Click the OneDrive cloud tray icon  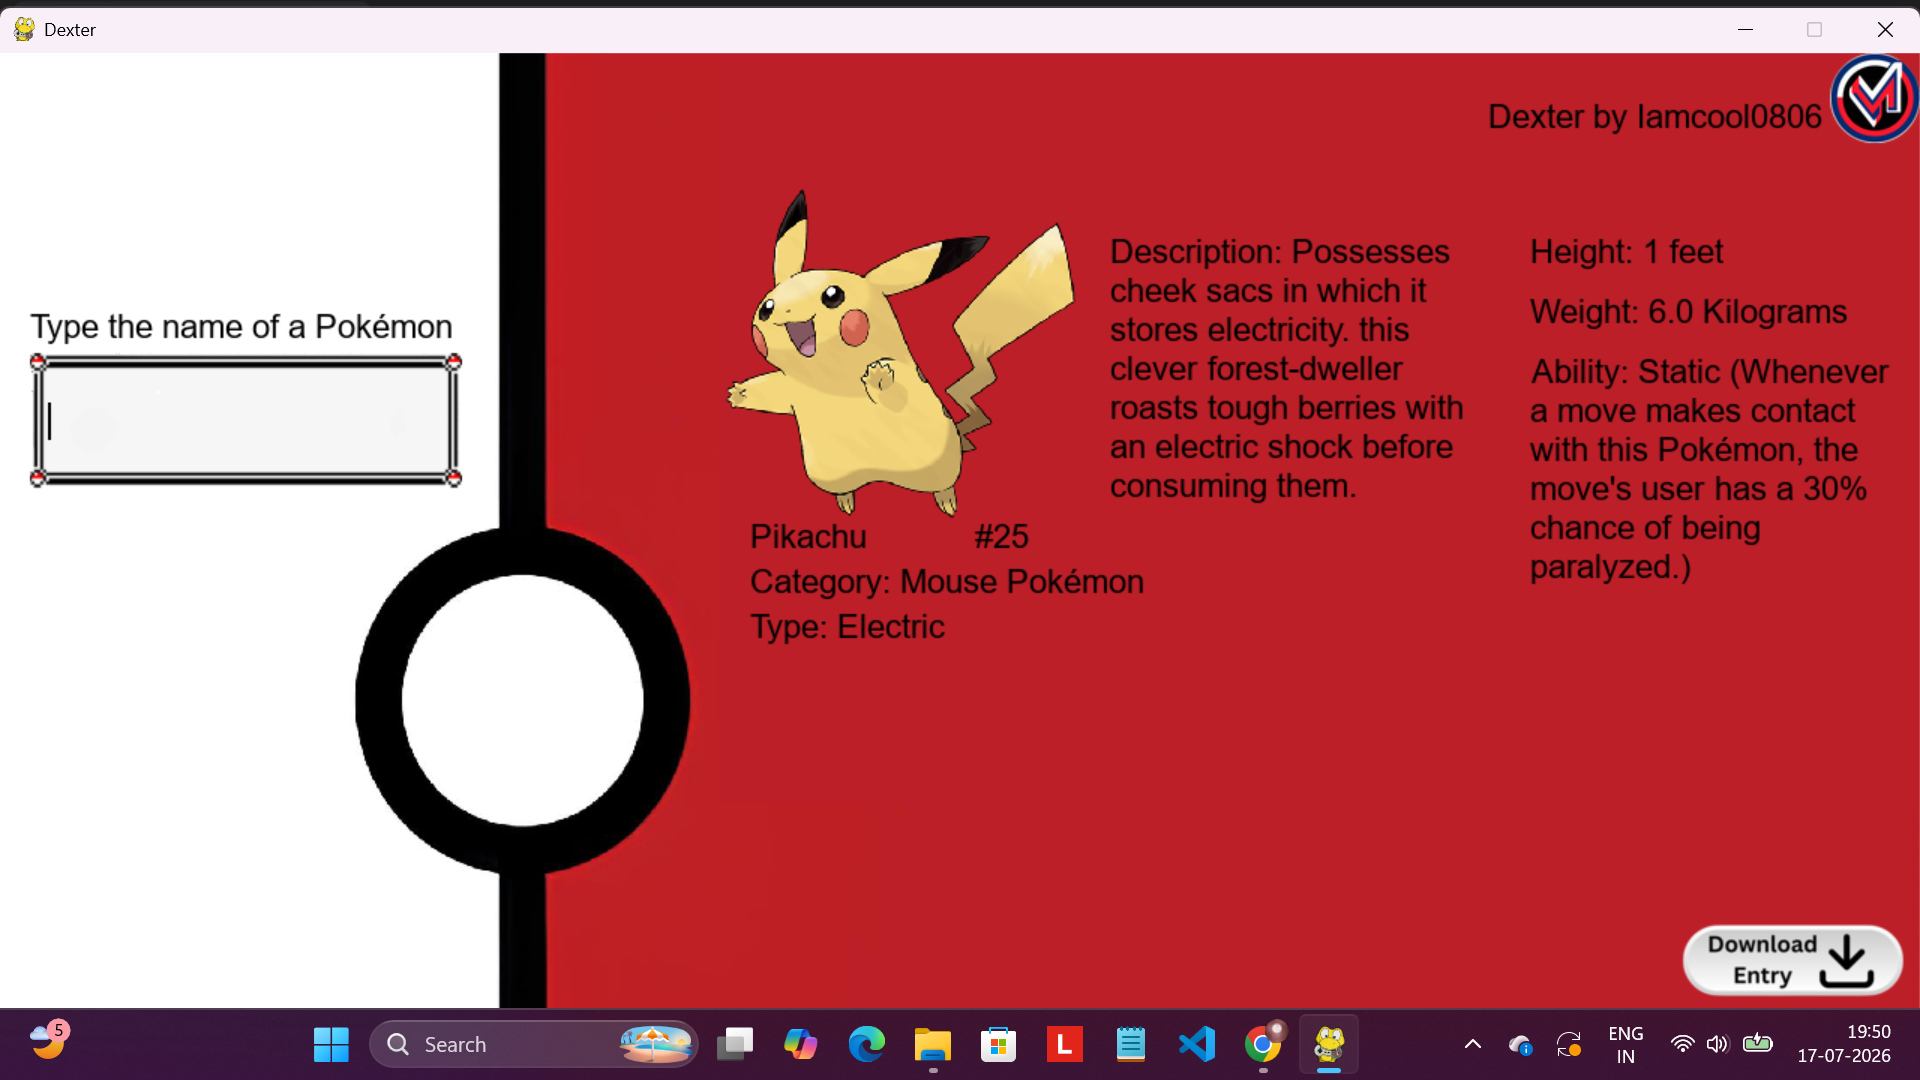tap(1520, 1045)
